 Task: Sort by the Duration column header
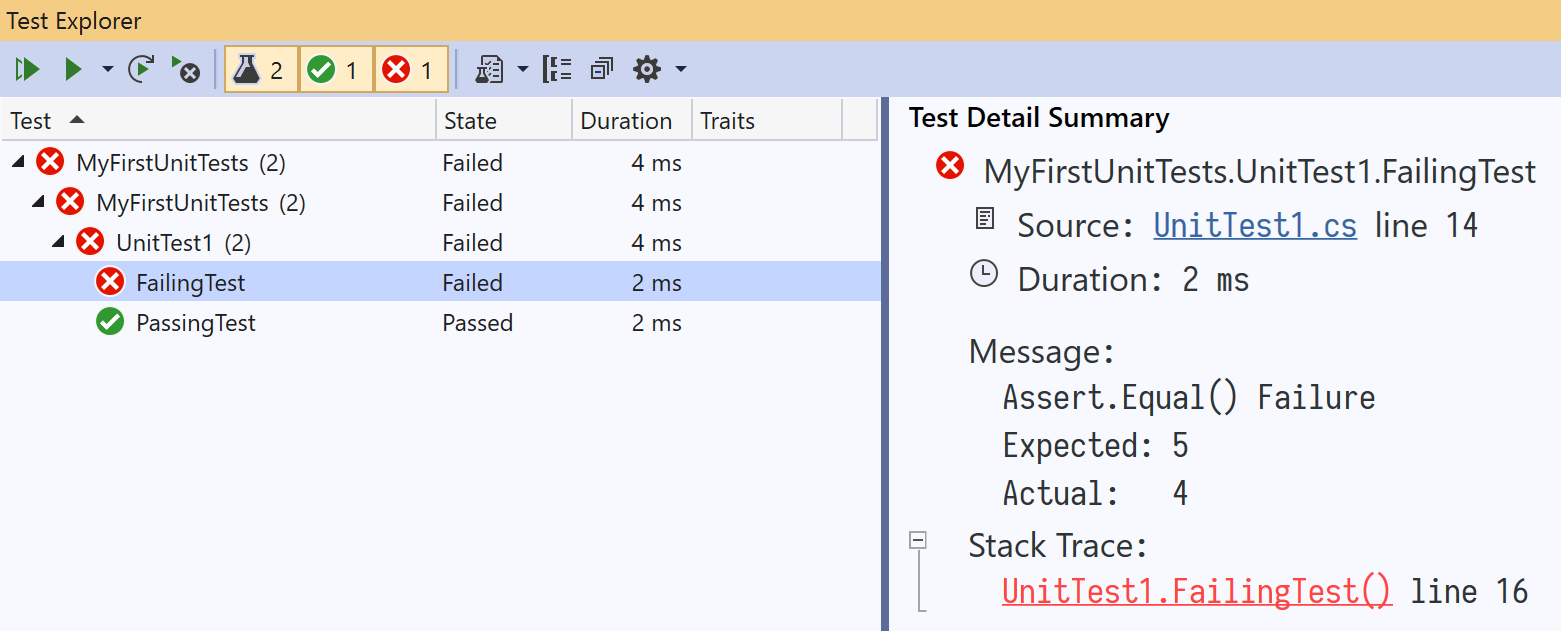(632, 121)
